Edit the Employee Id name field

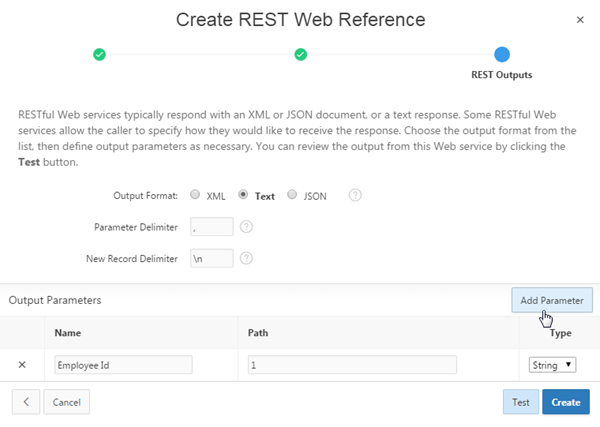tap(123, 365)
